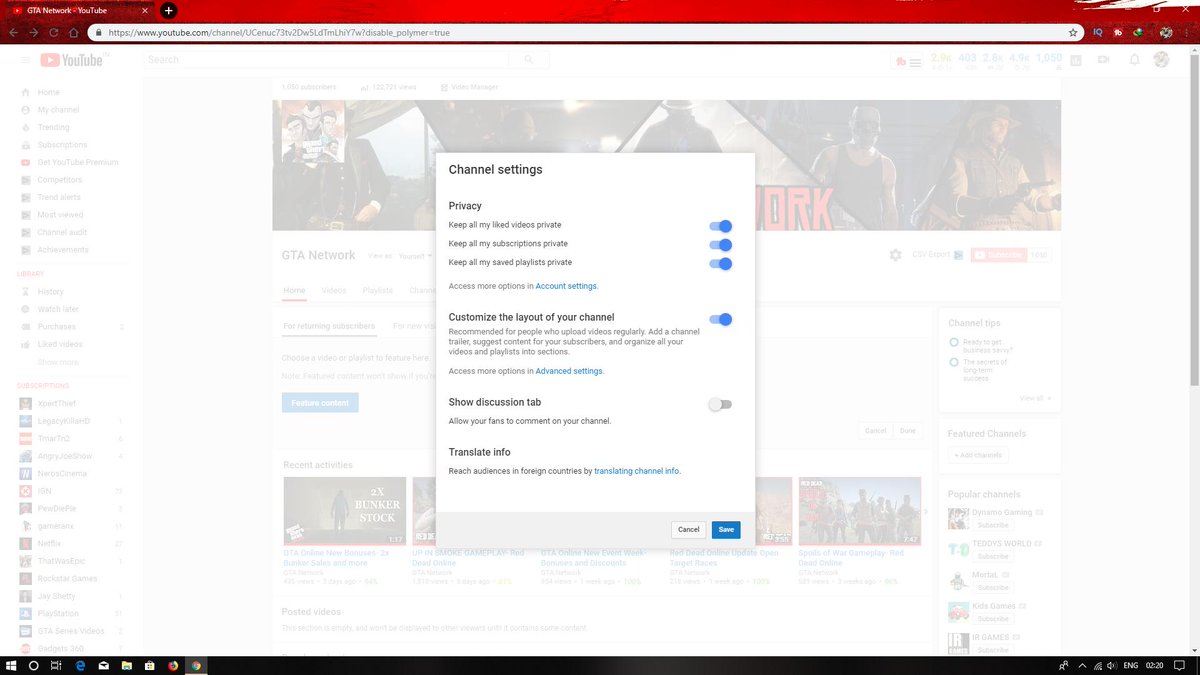Select Get YouTube Premium in sidebar
1200x675 pixels.
(78, 162)
